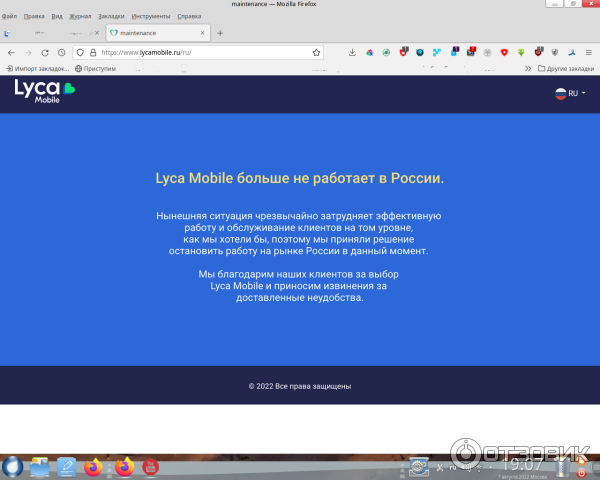The width and height of the screenshot is (600, 480).
Task: Click the multicolored extension icon next to downloads
Action: coord(369,53)
